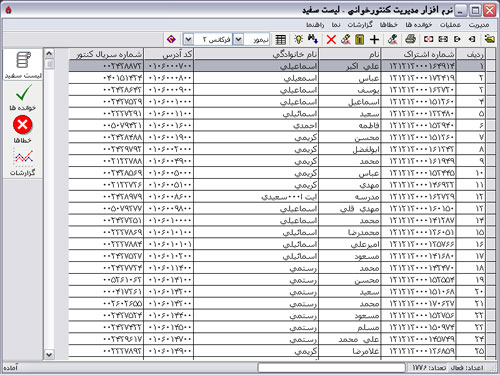Open the red cross خطاها sidebar item
The image size is (500, 375).
tap(23, 129)
